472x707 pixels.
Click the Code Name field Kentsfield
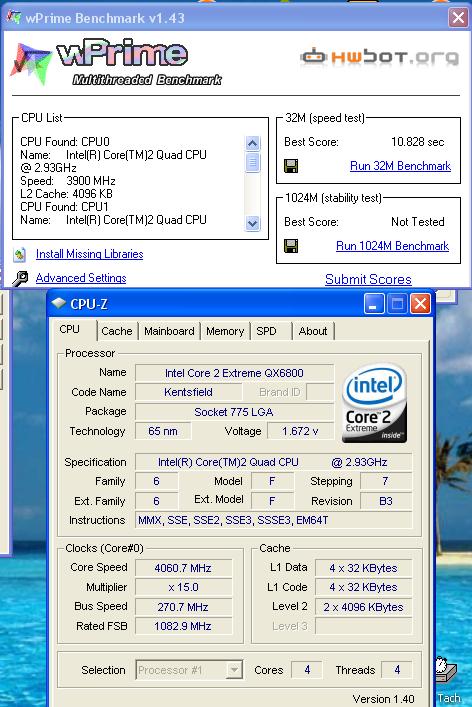[x=188, y=392]
